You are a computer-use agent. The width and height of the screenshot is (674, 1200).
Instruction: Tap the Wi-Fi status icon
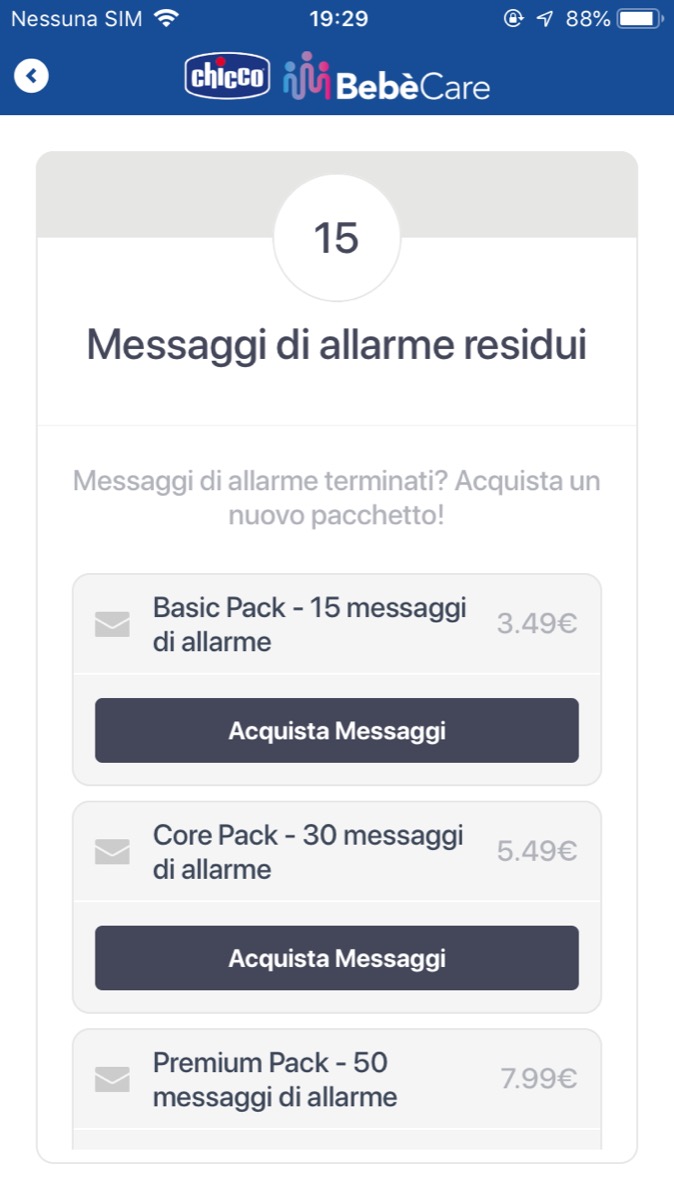tap(167, 19)
